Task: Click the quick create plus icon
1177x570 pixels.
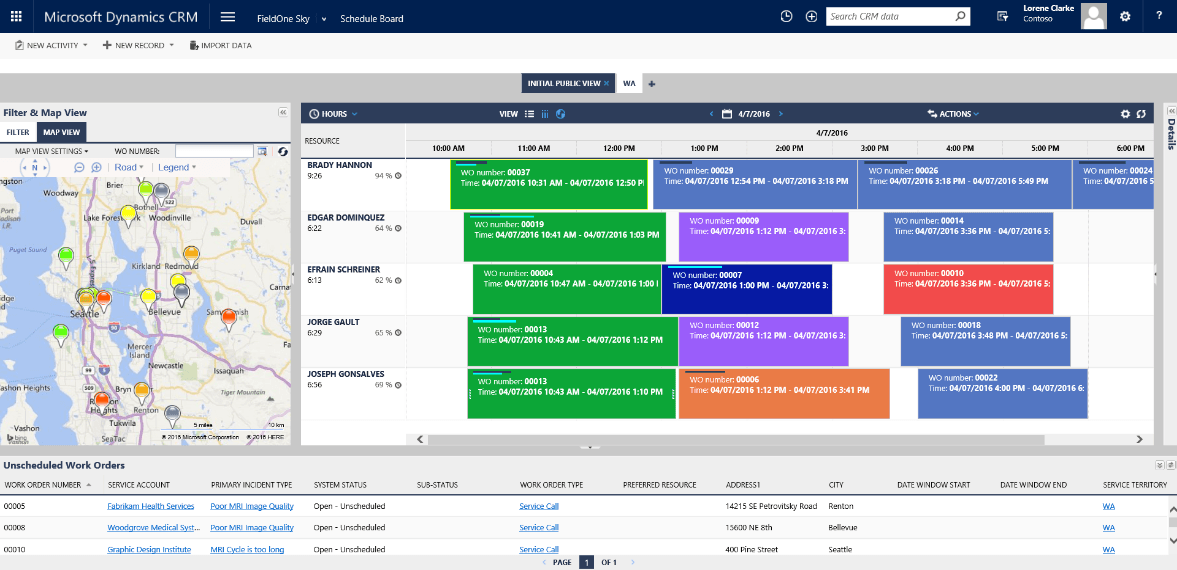Action: [811, 17]
